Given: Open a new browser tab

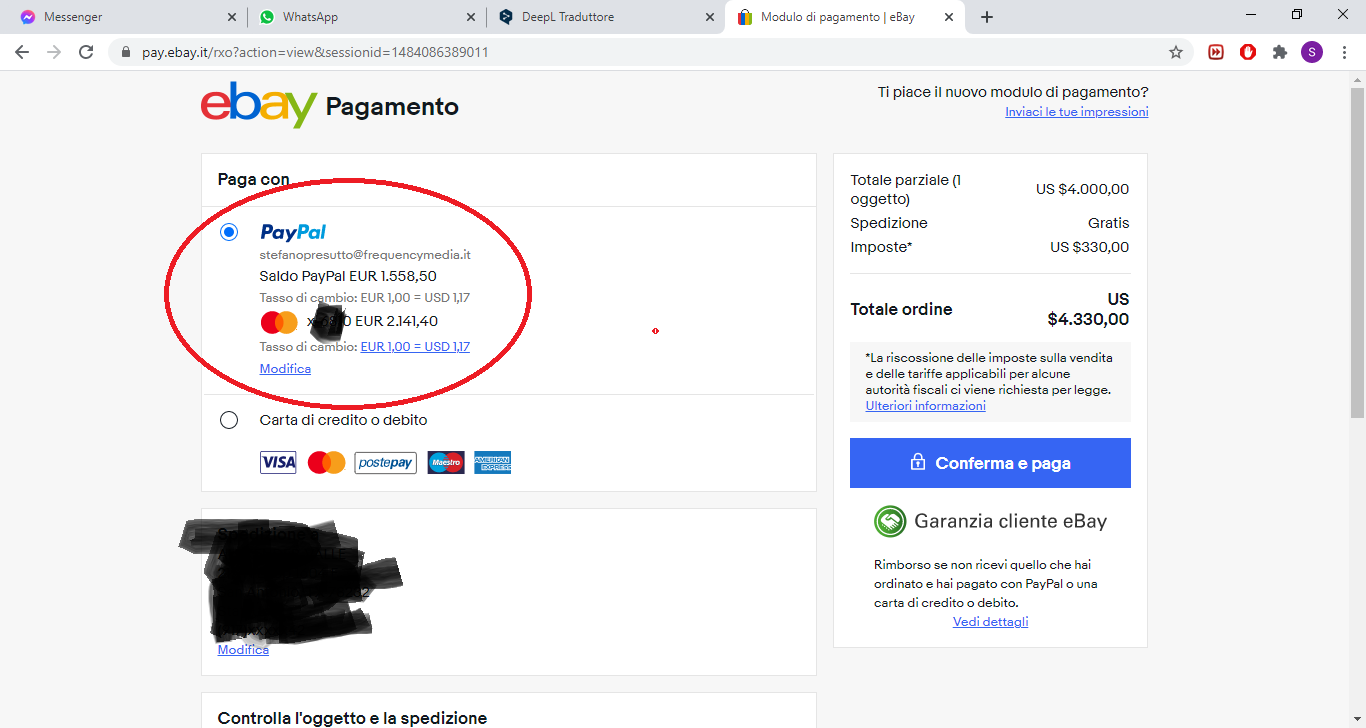Looking at the screenshot, I should (987, 17).
